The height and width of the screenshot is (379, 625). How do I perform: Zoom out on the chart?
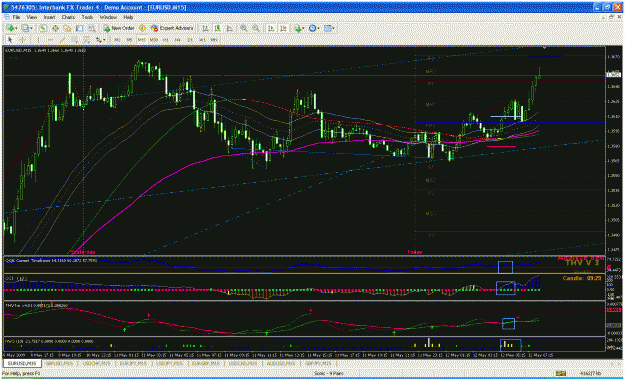(x=256, y=28)
